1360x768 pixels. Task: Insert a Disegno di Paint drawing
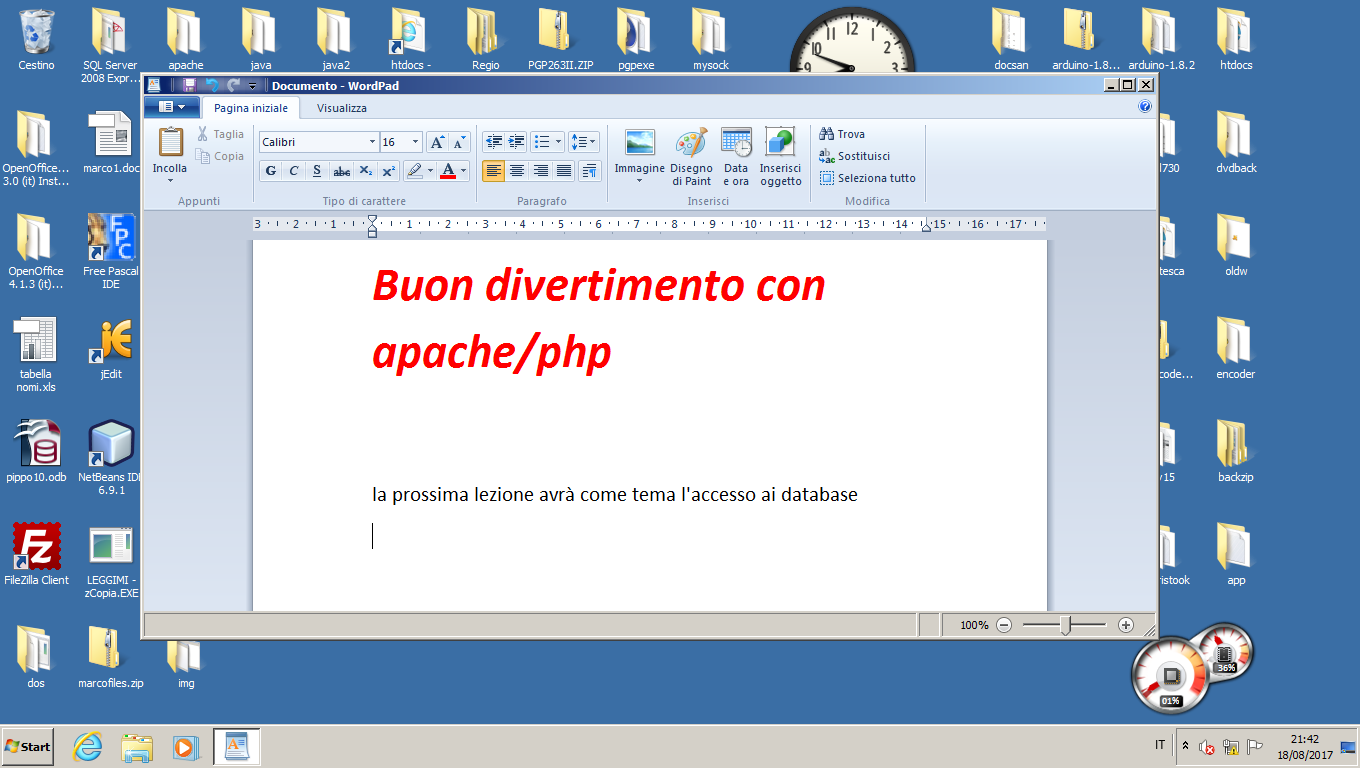coord(691,157)
